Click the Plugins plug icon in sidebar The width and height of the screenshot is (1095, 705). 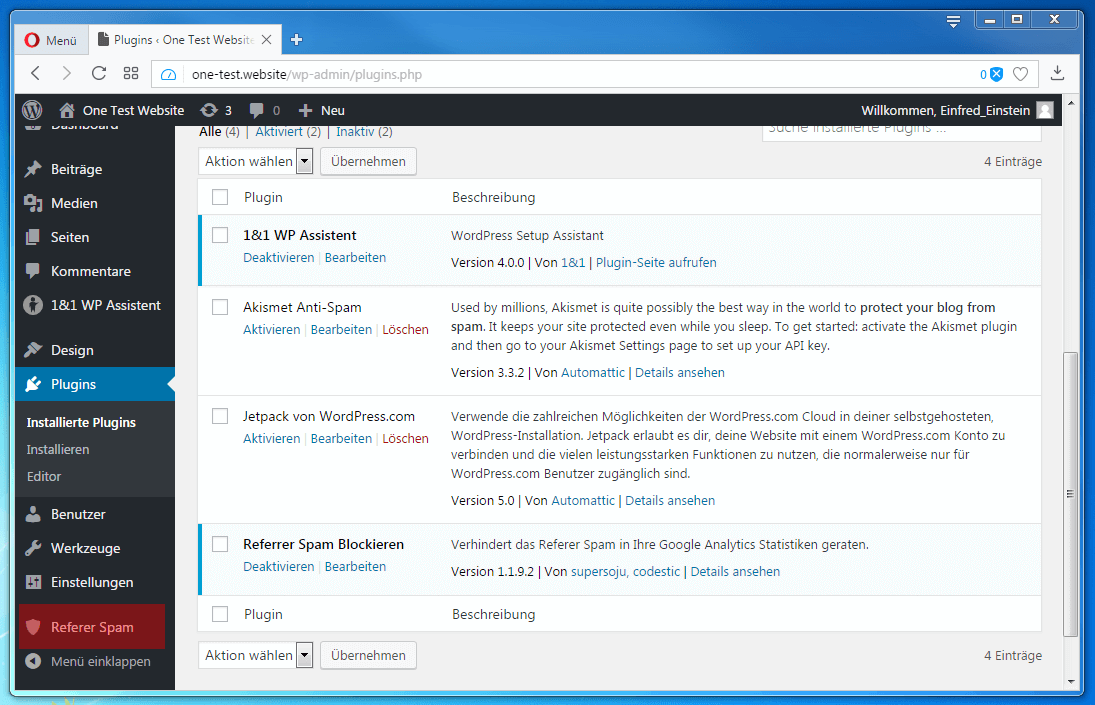[33, 384]
